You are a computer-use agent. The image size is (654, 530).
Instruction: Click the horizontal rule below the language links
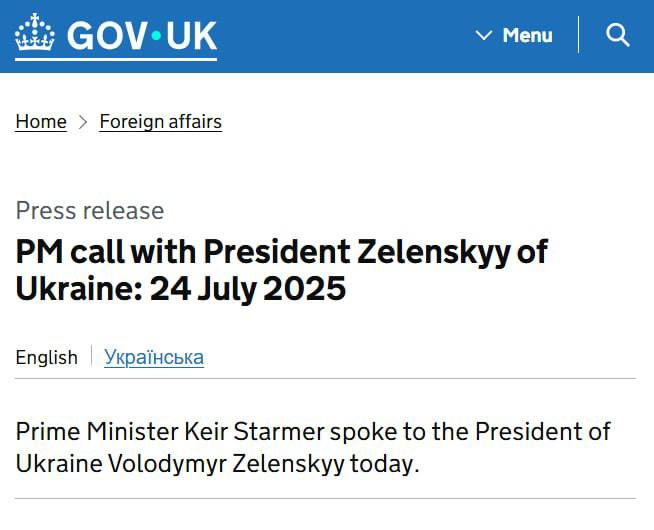[x=325, y=379]
